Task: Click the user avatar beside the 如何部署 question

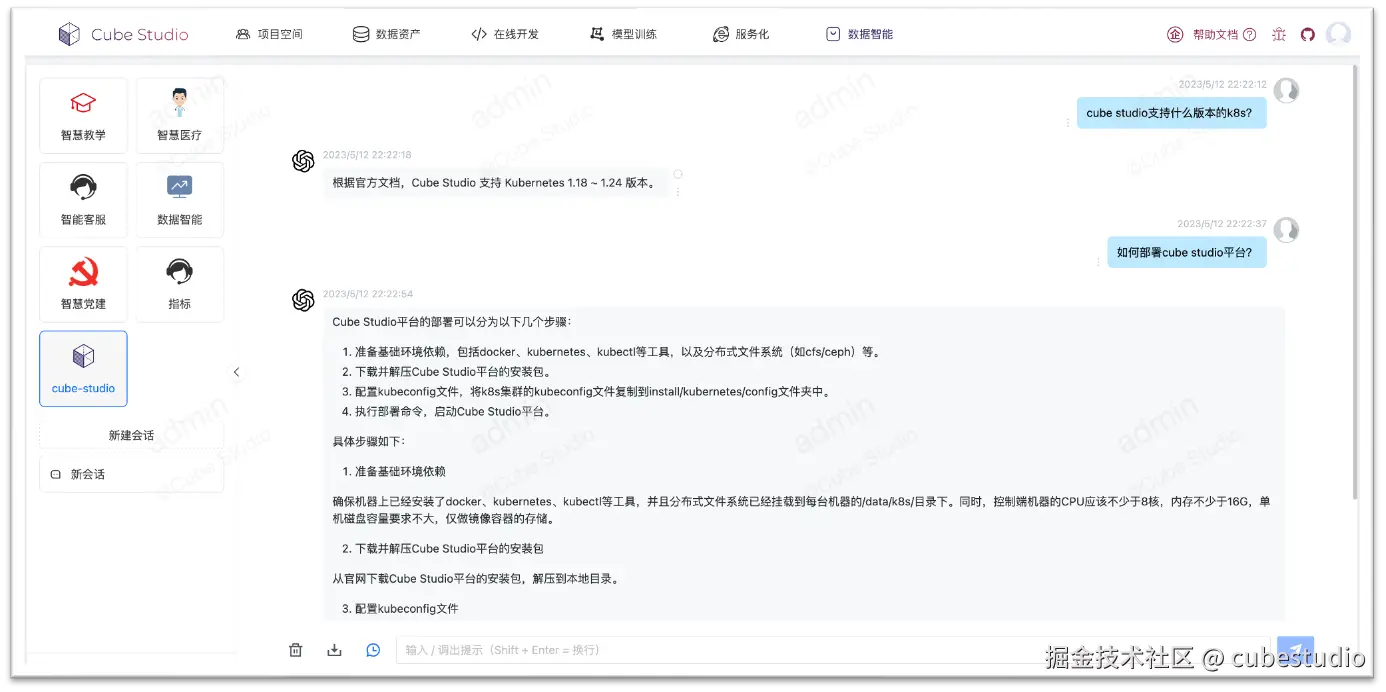Action: coord(1287,229)
